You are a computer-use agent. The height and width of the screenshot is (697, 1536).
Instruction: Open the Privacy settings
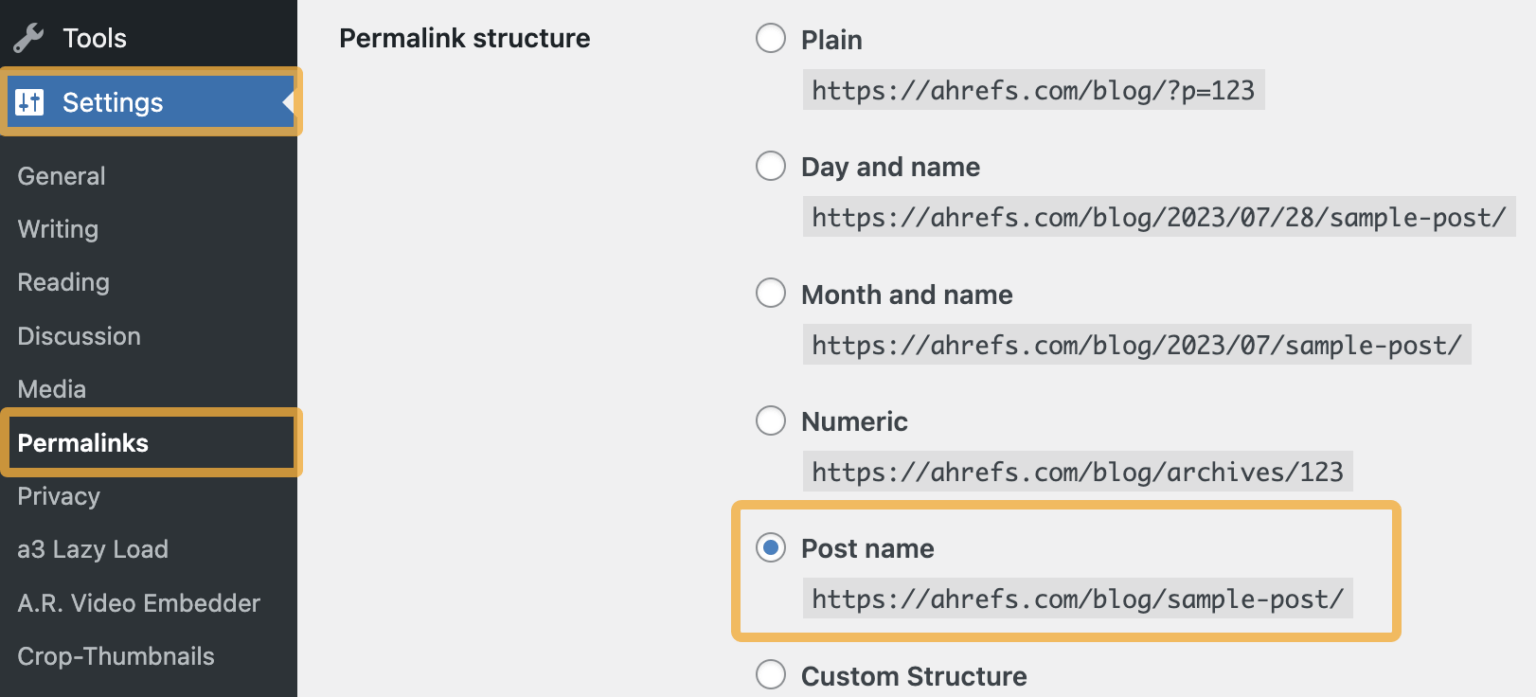click(x=58, y=496)
